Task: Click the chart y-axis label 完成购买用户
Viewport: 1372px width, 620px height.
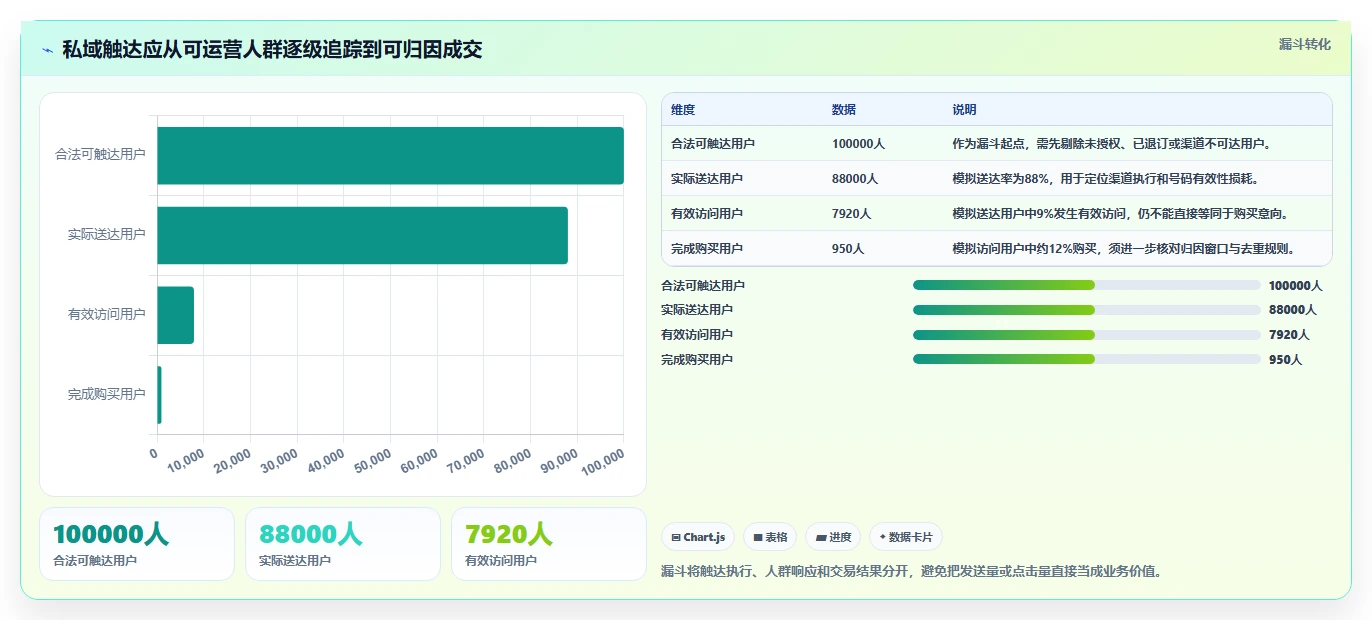Action: [107, 395]
